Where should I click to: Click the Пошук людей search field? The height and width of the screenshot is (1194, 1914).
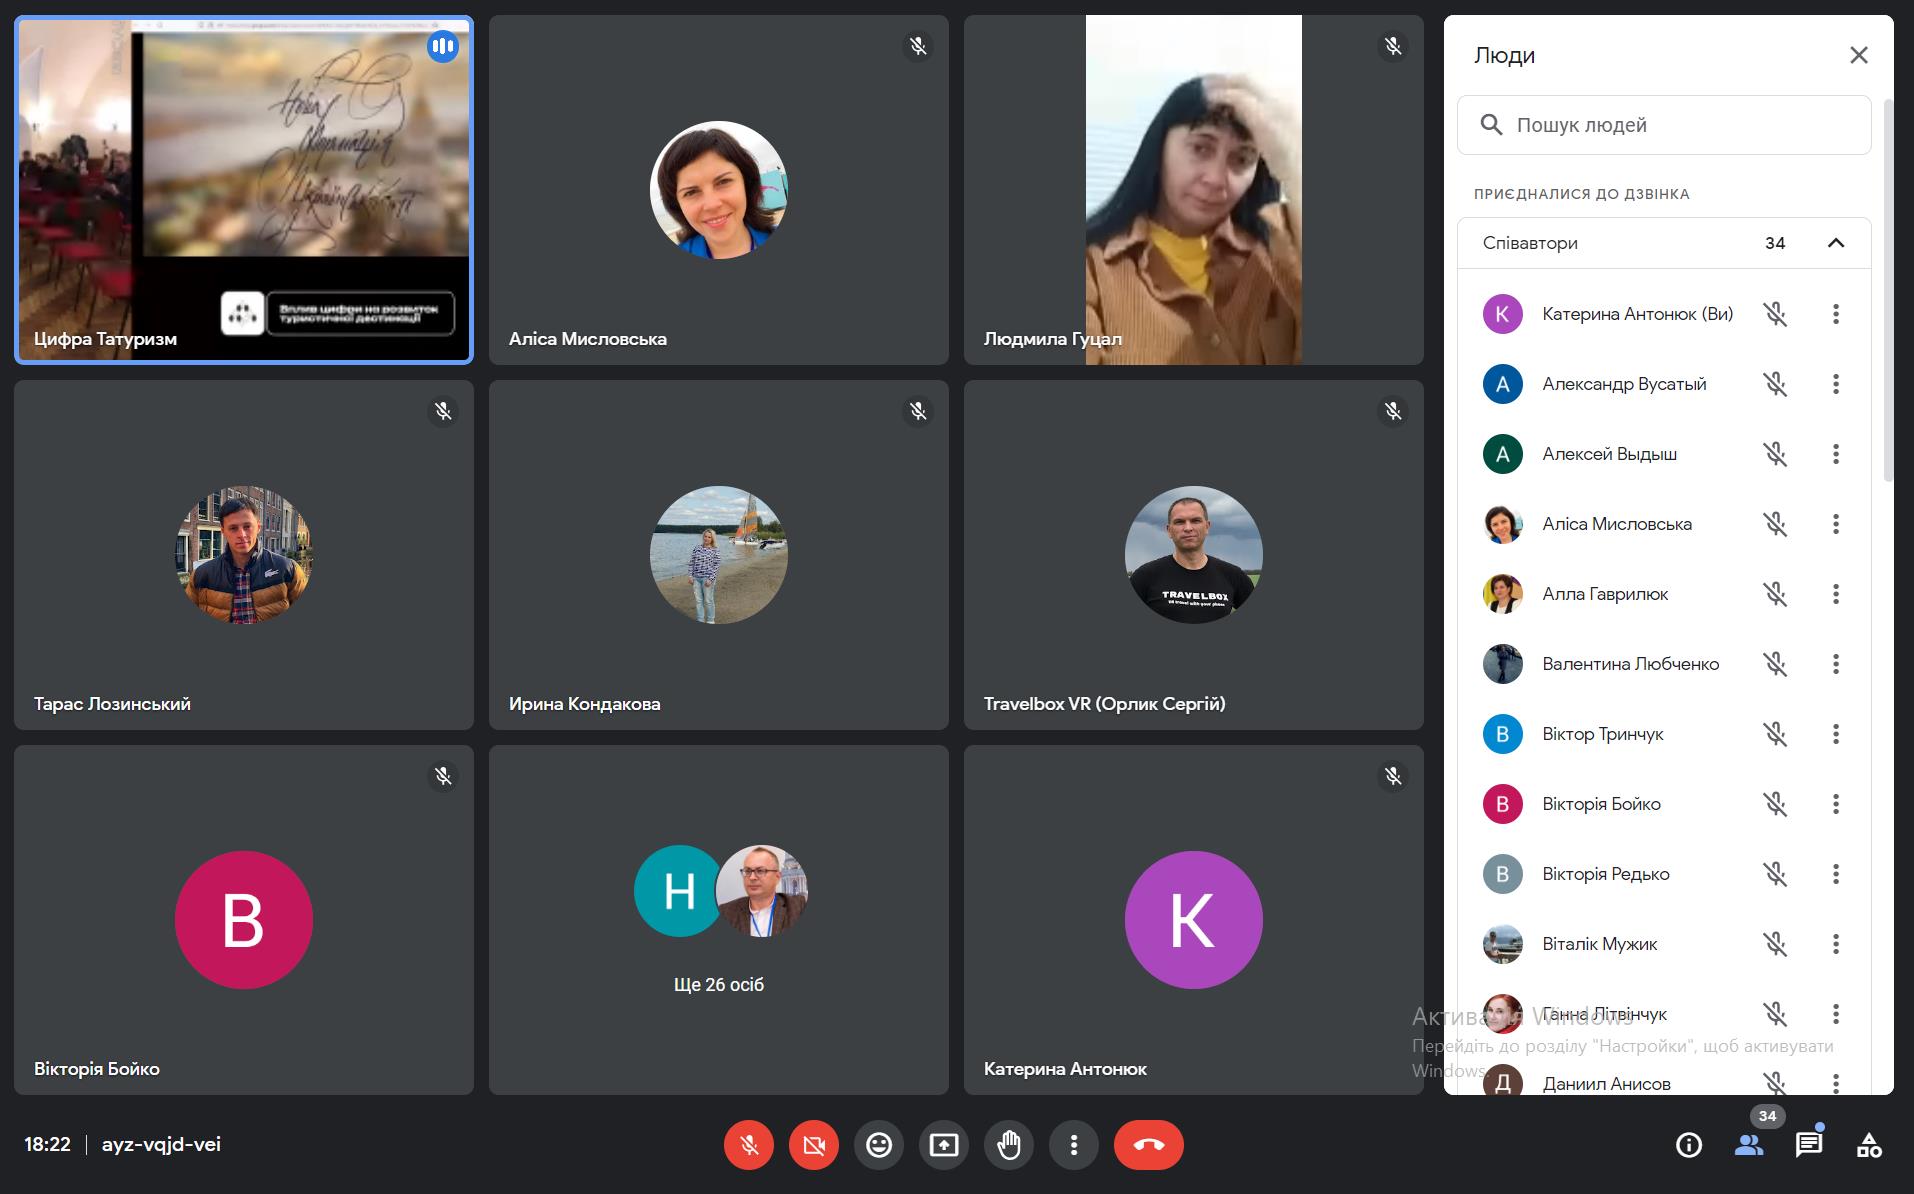(x=1680, y=125)
